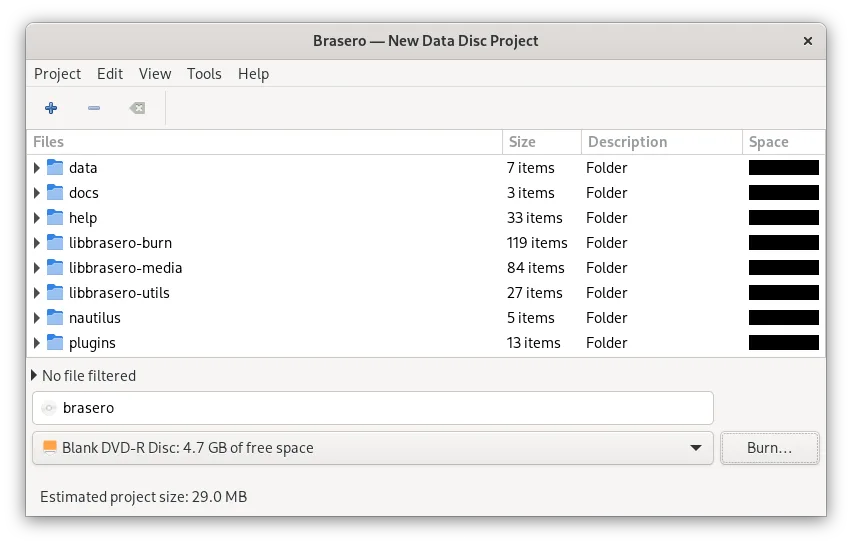Screen dimensions: 852x545
Task: Click the blue plus add files icon
Action: (x=51, y=108)
